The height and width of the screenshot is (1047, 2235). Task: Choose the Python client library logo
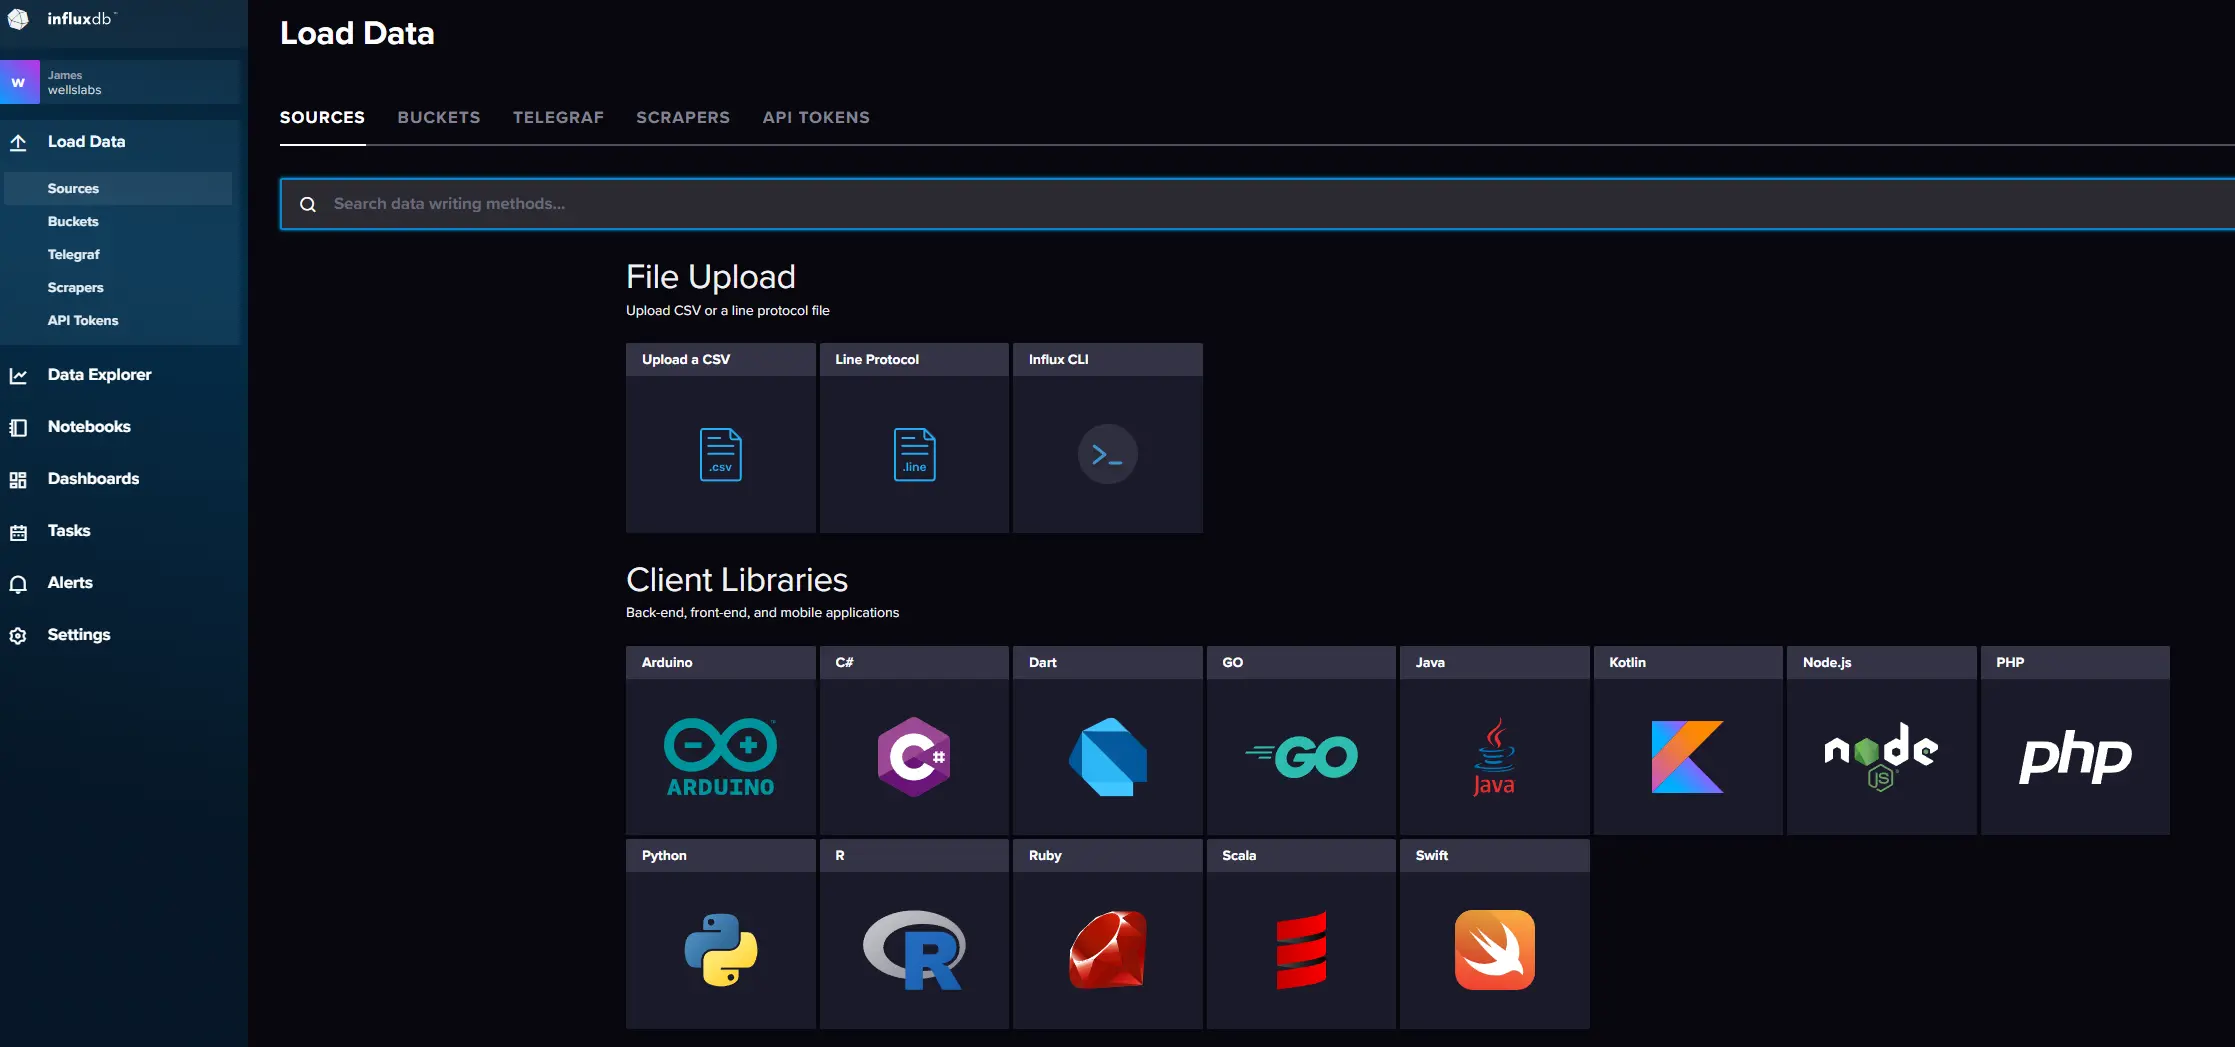tap(721, 950)
